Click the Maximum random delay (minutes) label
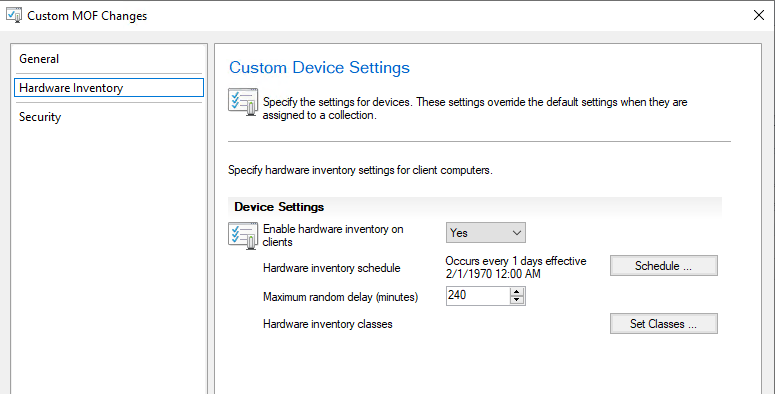This screenshot has width=775, height=394. 341,297
